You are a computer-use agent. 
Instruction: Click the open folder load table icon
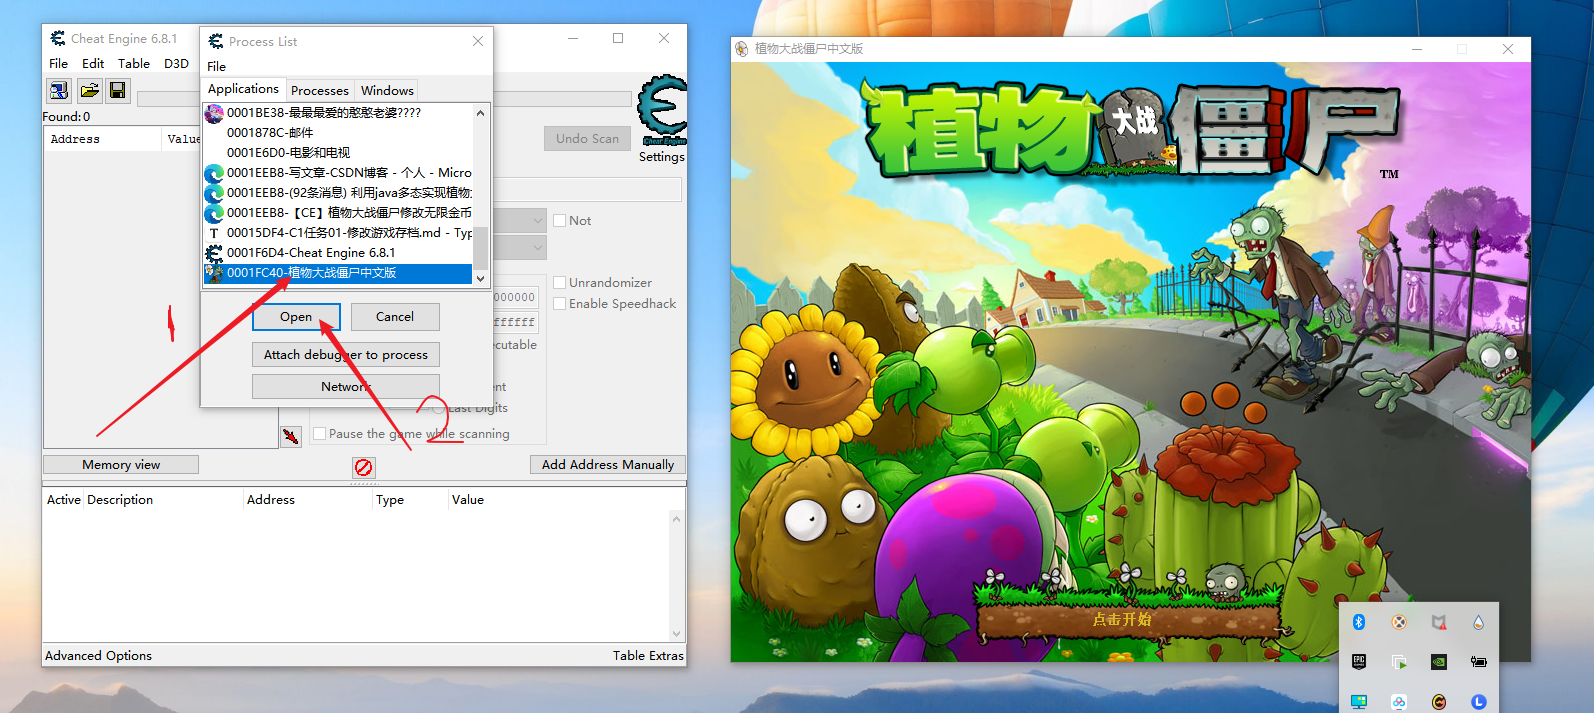pyautogui.click(x=89, y=91)
